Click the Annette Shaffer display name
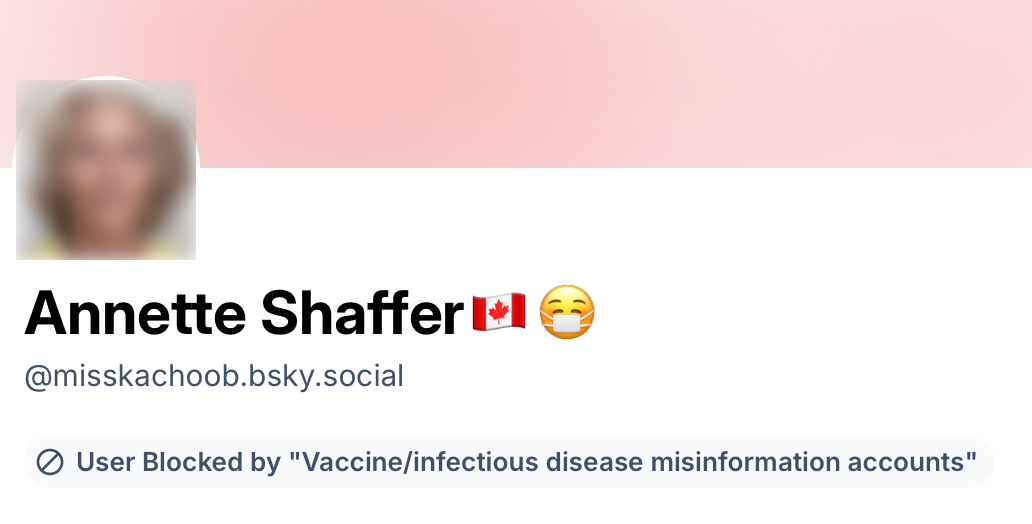 tap(244, 313)
